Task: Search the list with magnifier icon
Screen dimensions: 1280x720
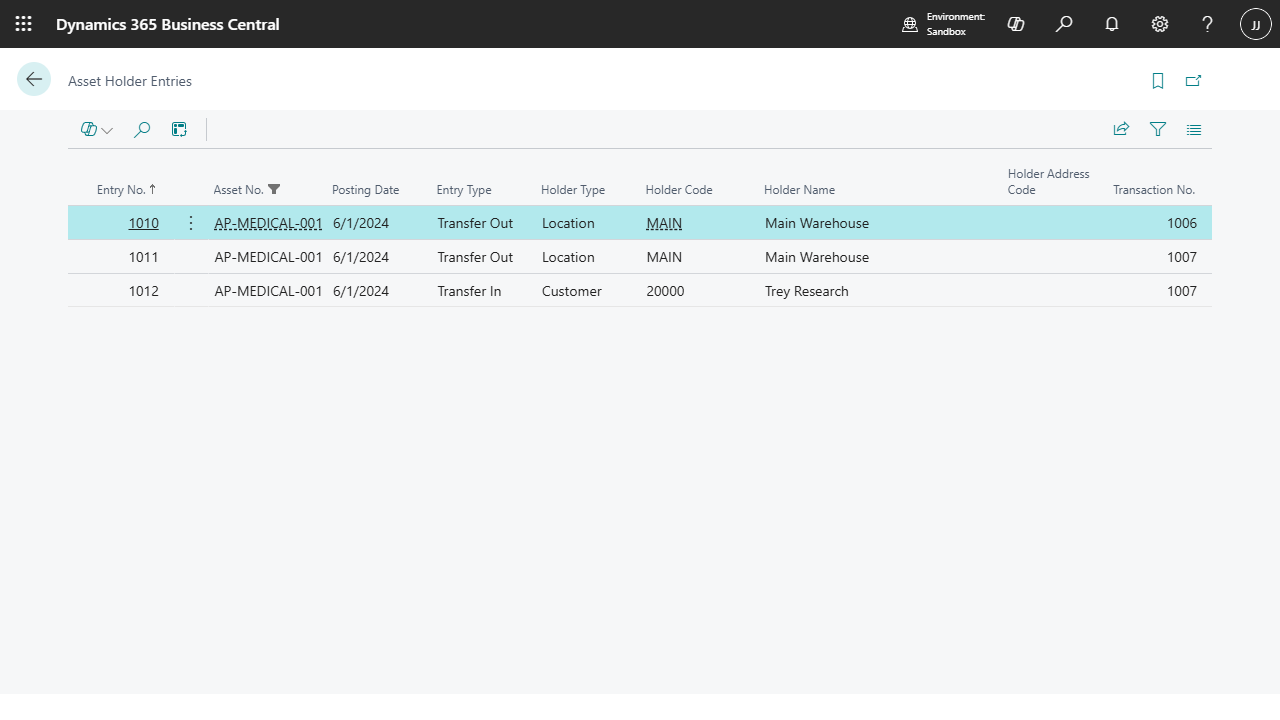Action: [142, 129]
